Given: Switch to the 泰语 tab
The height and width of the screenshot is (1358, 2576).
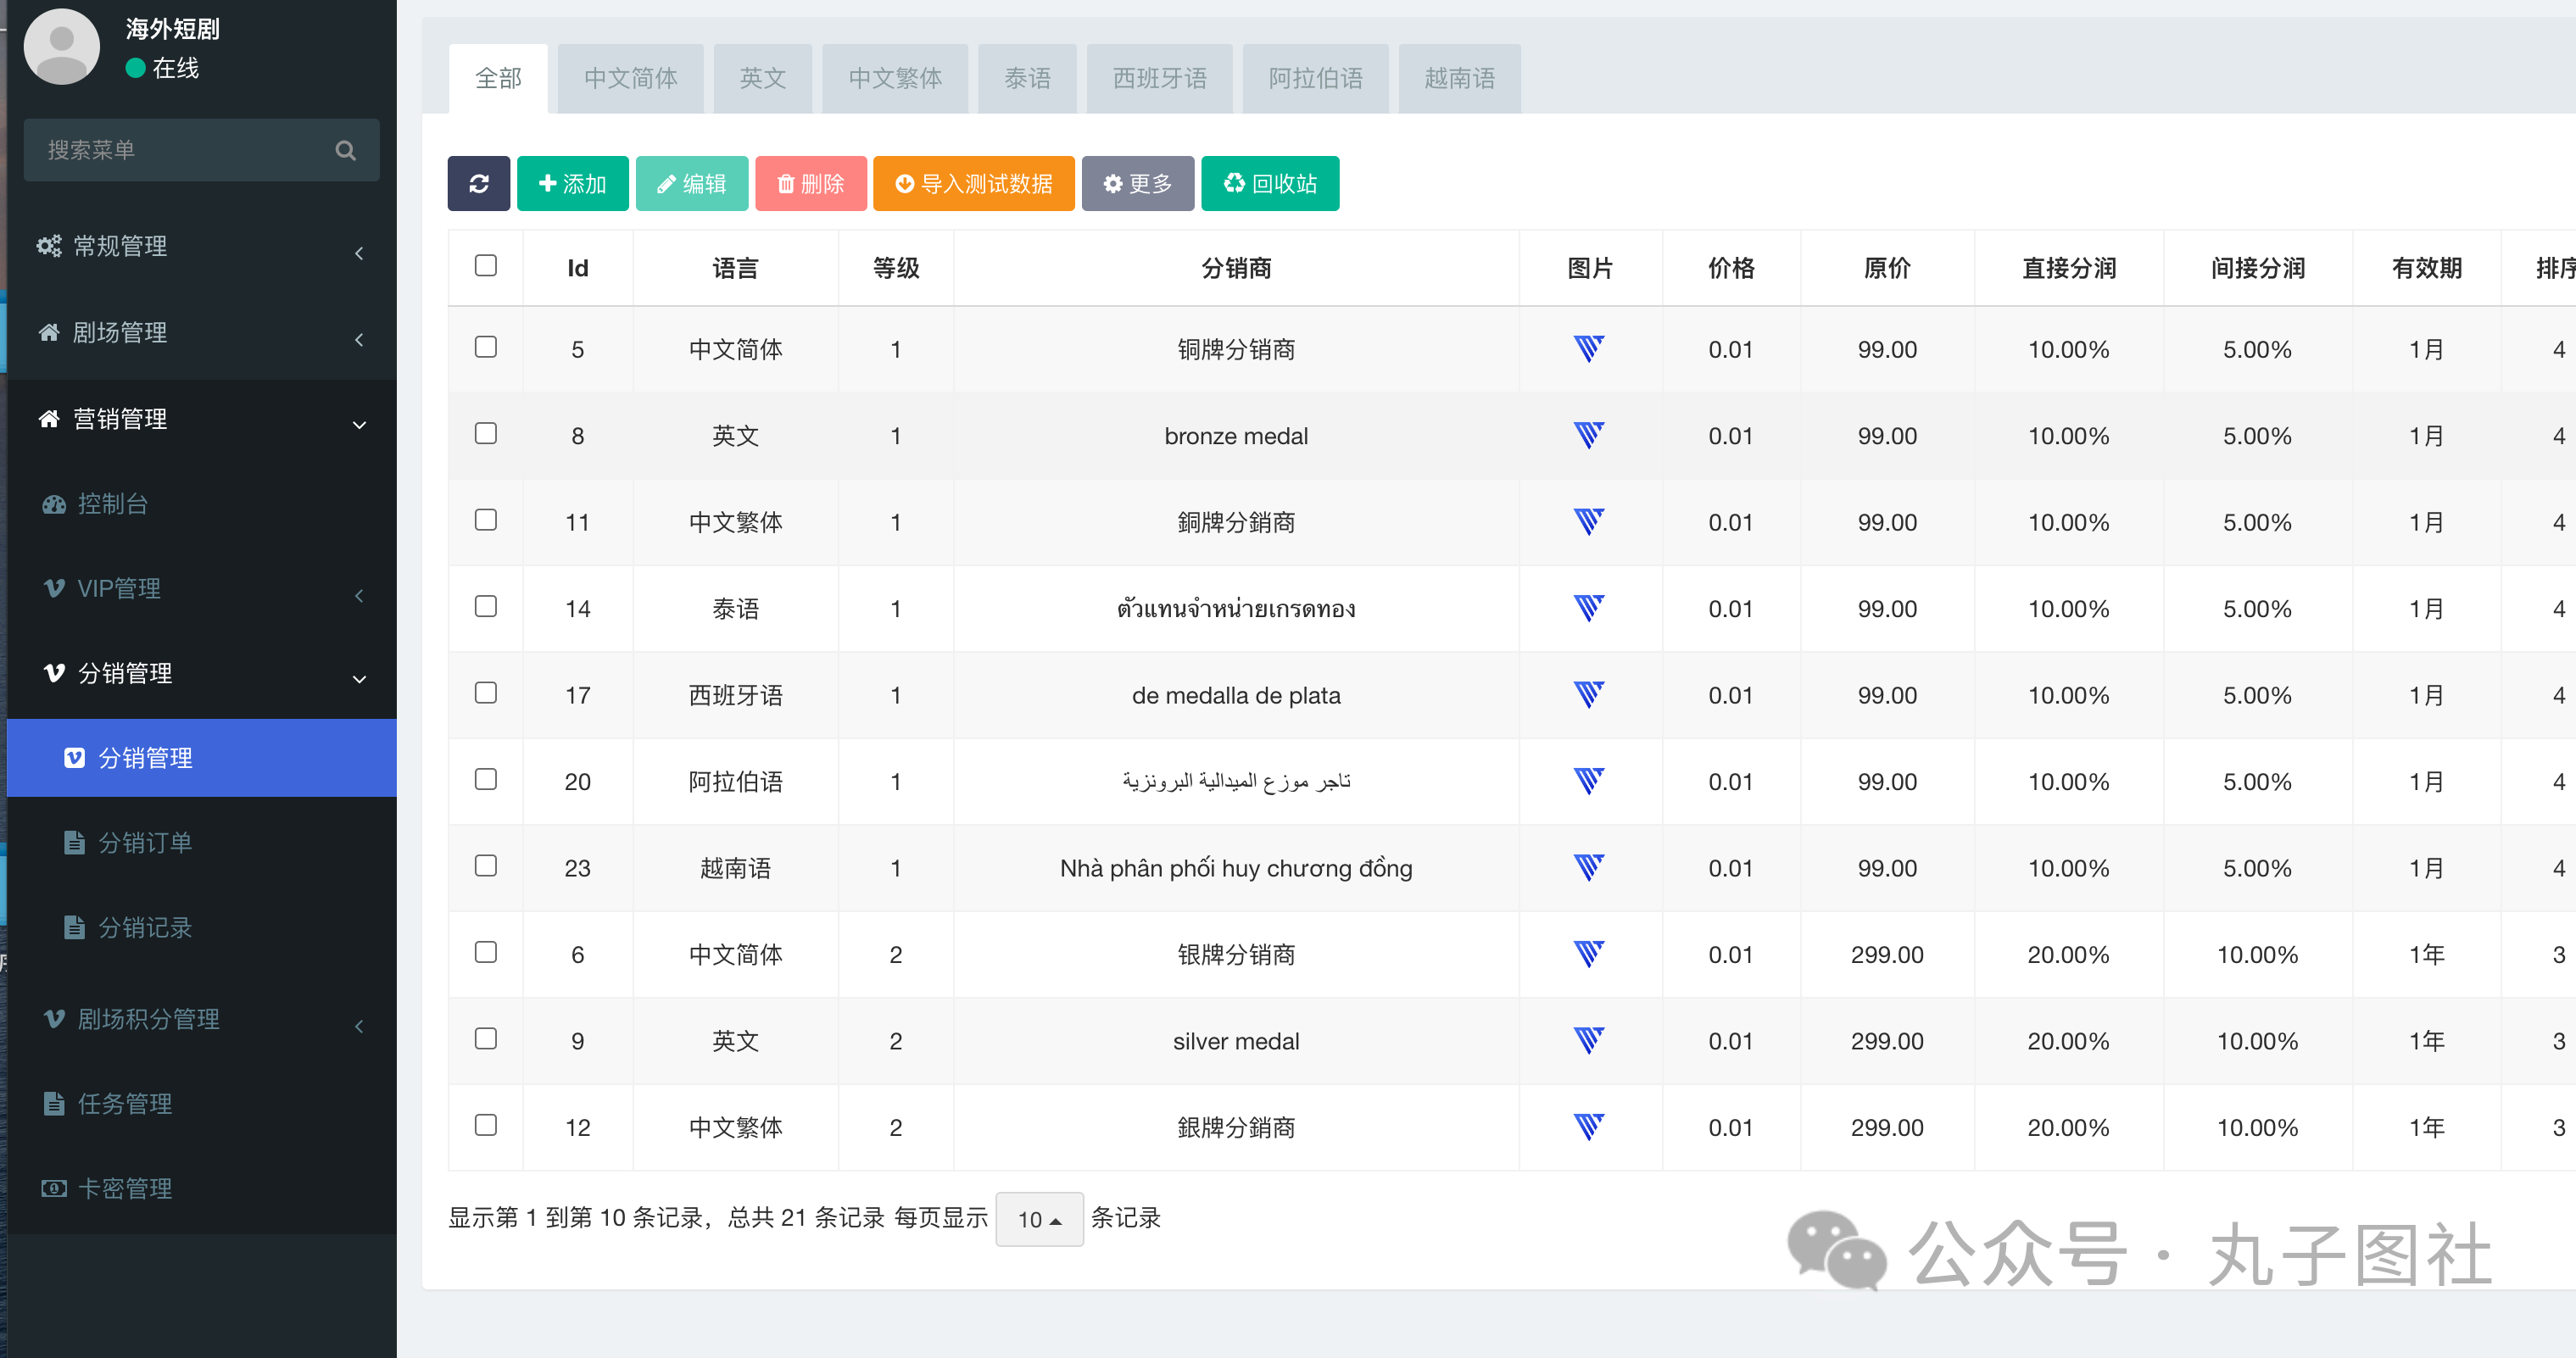Looking at the screenshot, I should (x=1027, y=79).
